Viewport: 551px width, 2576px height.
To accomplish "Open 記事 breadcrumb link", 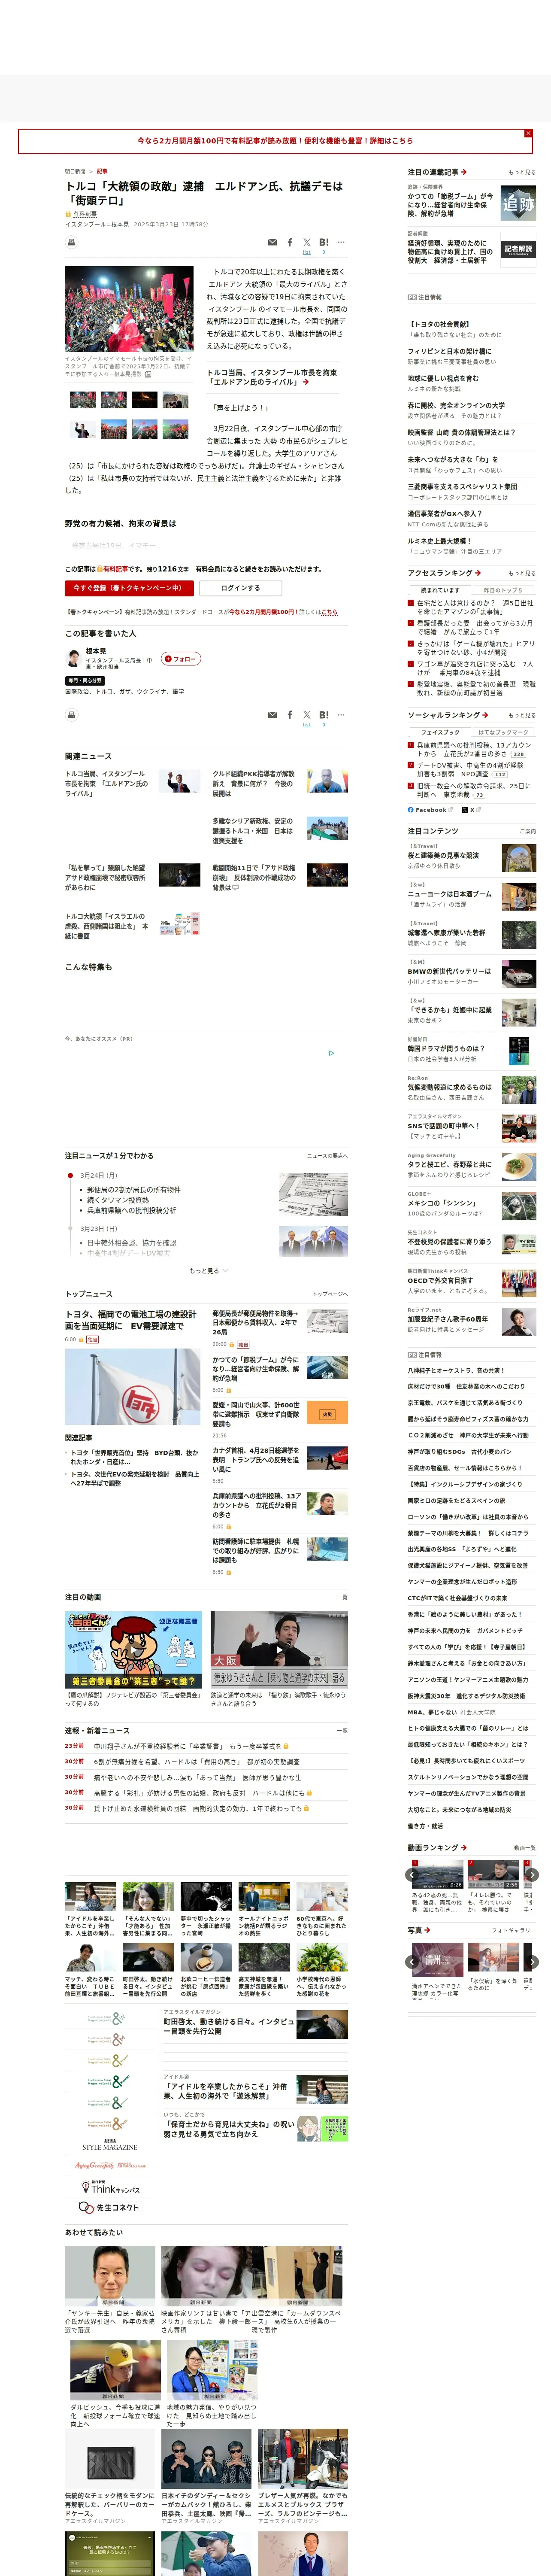I will [x=102, y=171].
